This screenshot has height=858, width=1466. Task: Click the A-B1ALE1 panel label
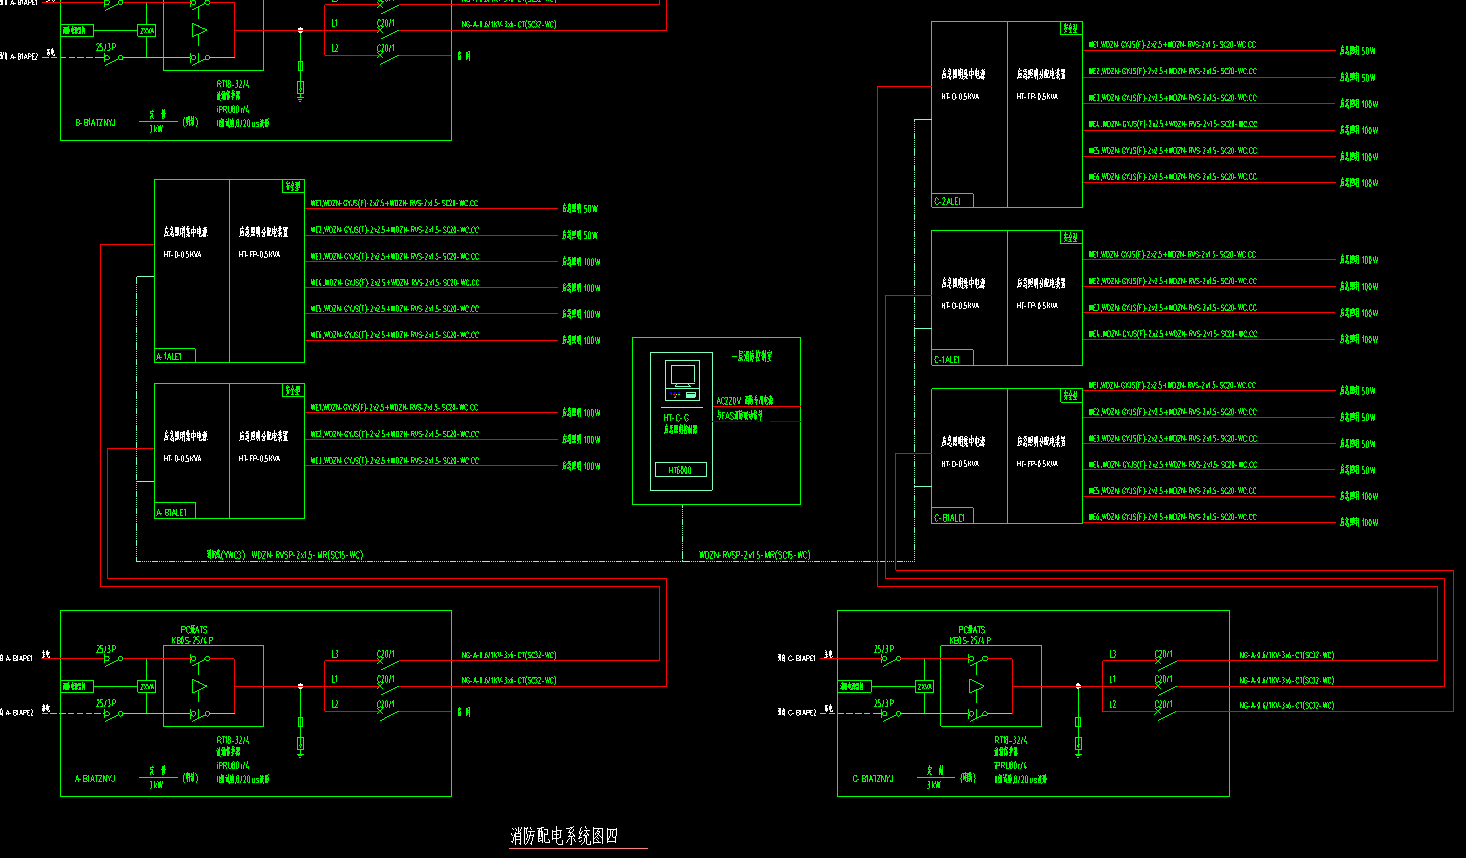pos(171,512)
